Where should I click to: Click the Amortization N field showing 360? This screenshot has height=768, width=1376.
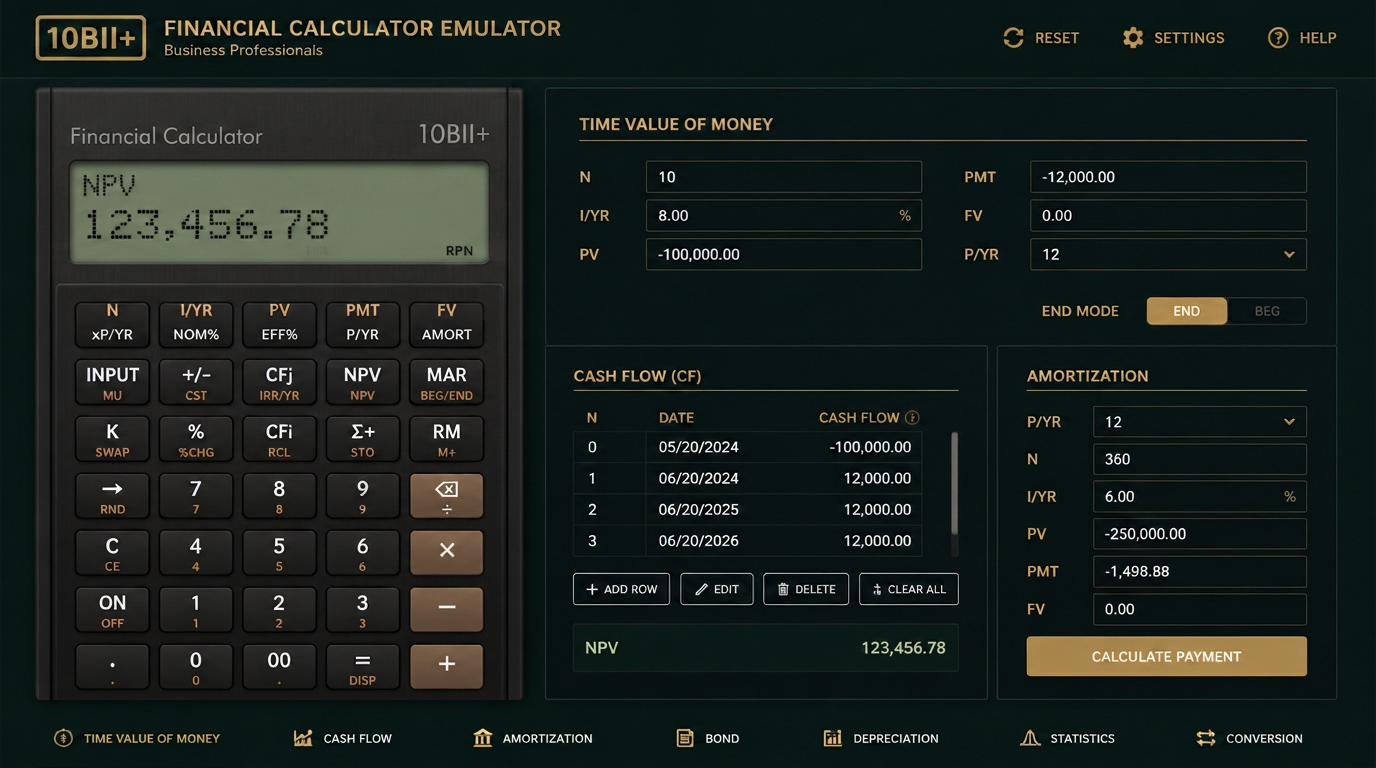click(x=1199, y=459)
